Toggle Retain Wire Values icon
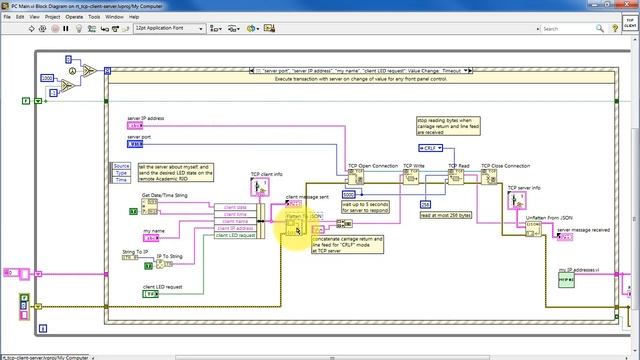The height and width of the screenshot is (360, 640). pyautogui.click(x=92, y=29)
